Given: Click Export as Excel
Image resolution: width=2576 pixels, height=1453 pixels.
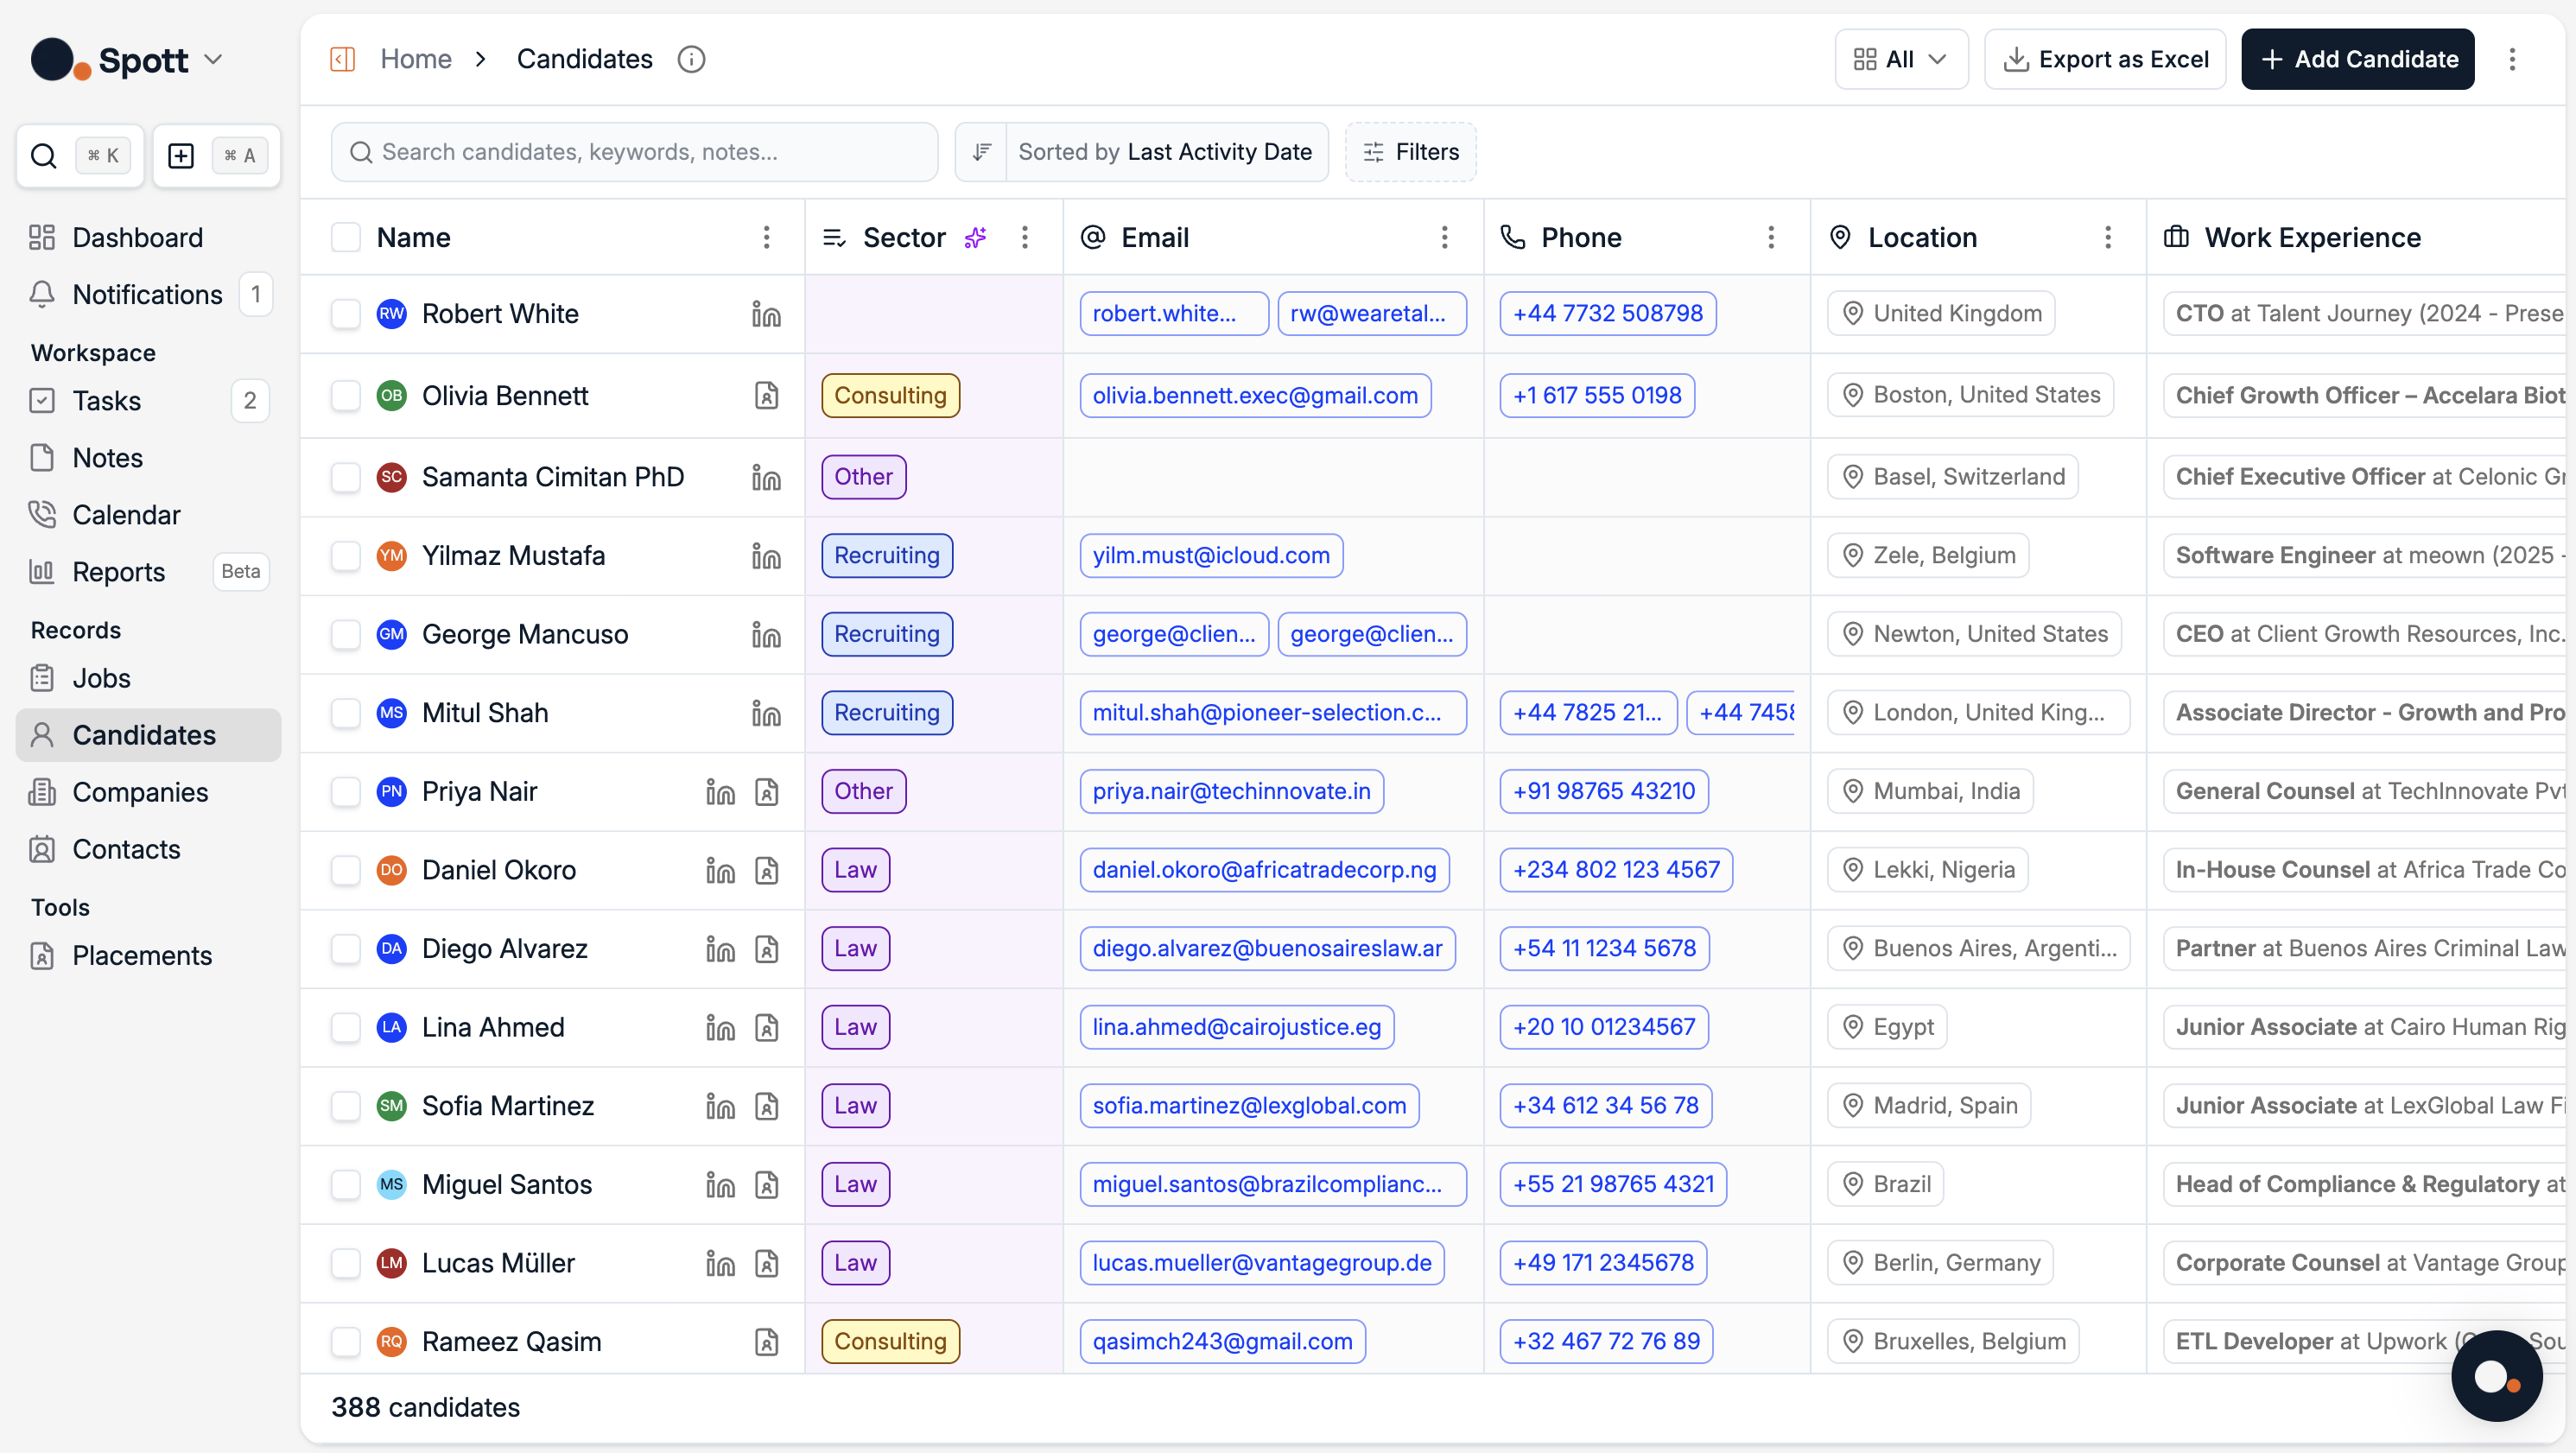Looking at the screenshot, I should pyautogui.click(x=2105, y=59).
